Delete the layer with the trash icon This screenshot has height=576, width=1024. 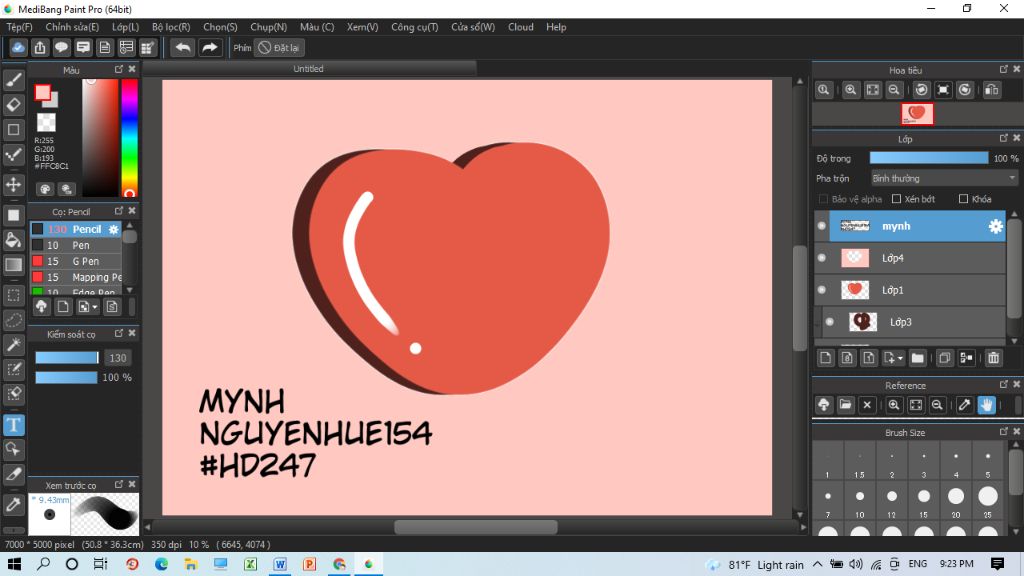click(x=993, y=358)
